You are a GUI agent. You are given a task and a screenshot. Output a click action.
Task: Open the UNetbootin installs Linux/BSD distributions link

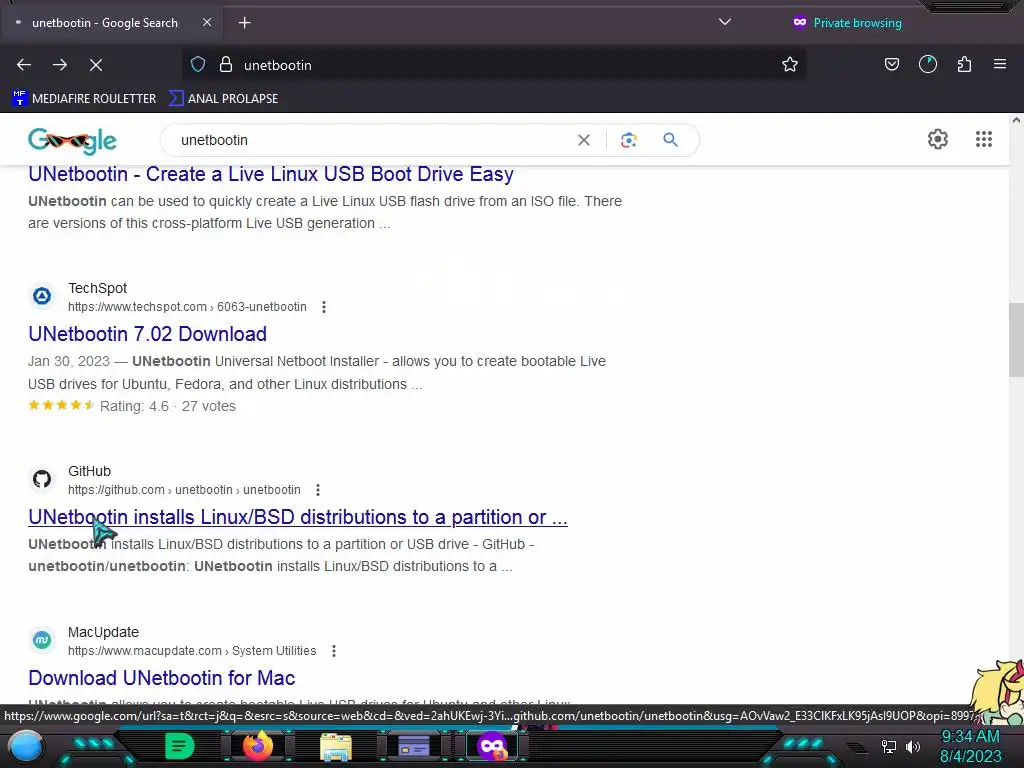pyautogui.click(x=298, y=517)
